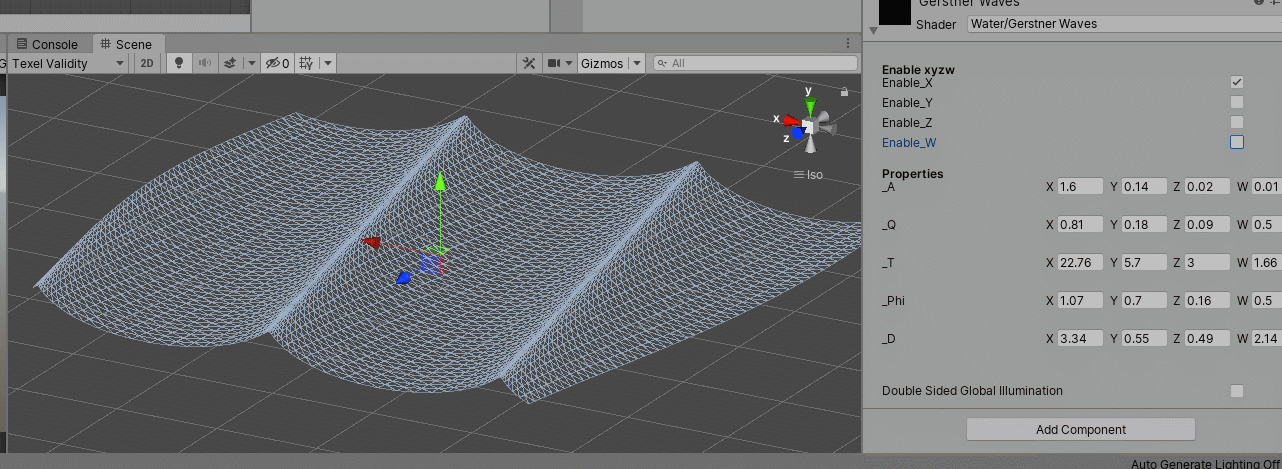
Task: Edit the _D X value 3.34
Action: click(1080, 338)
